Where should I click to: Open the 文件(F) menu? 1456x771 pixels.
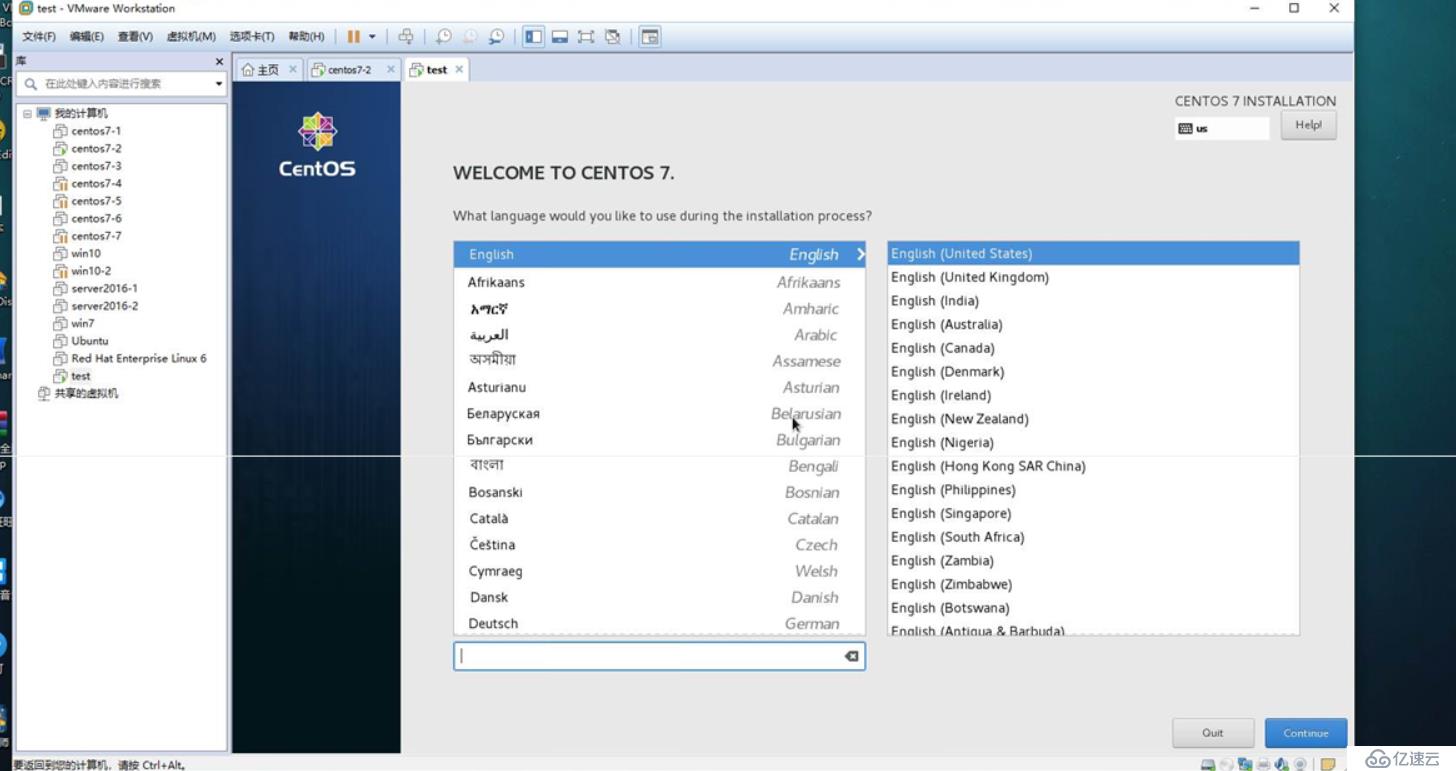[39, 37]
